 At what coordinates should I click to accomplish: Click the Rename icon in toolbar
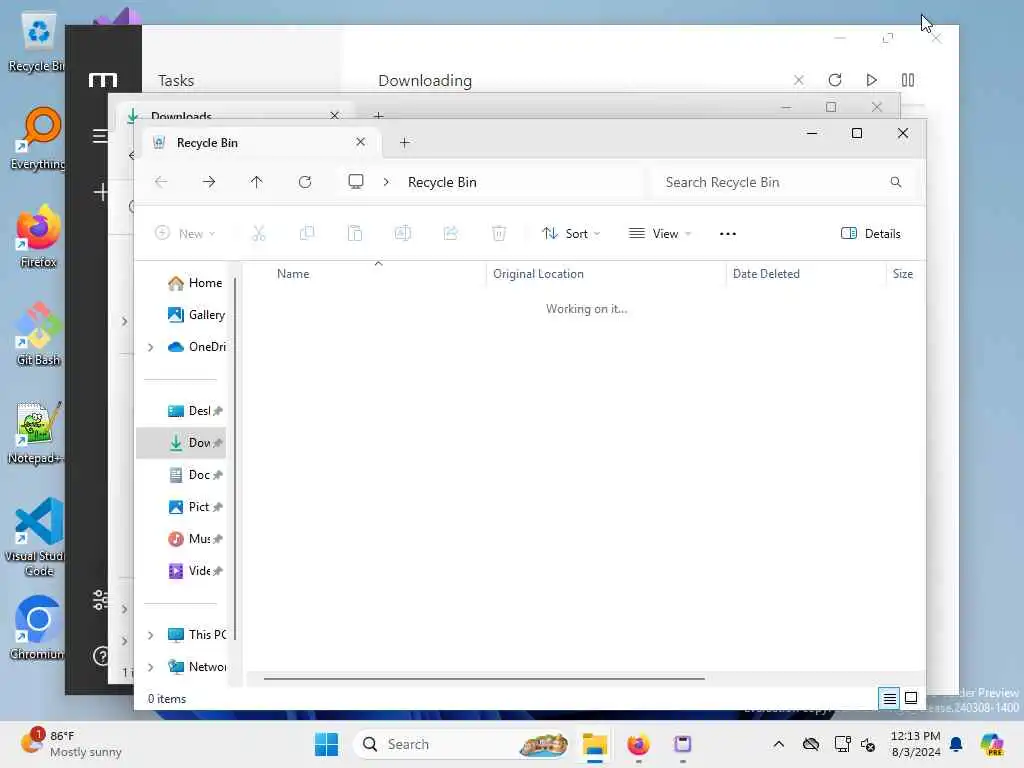(x=403, y=233)
